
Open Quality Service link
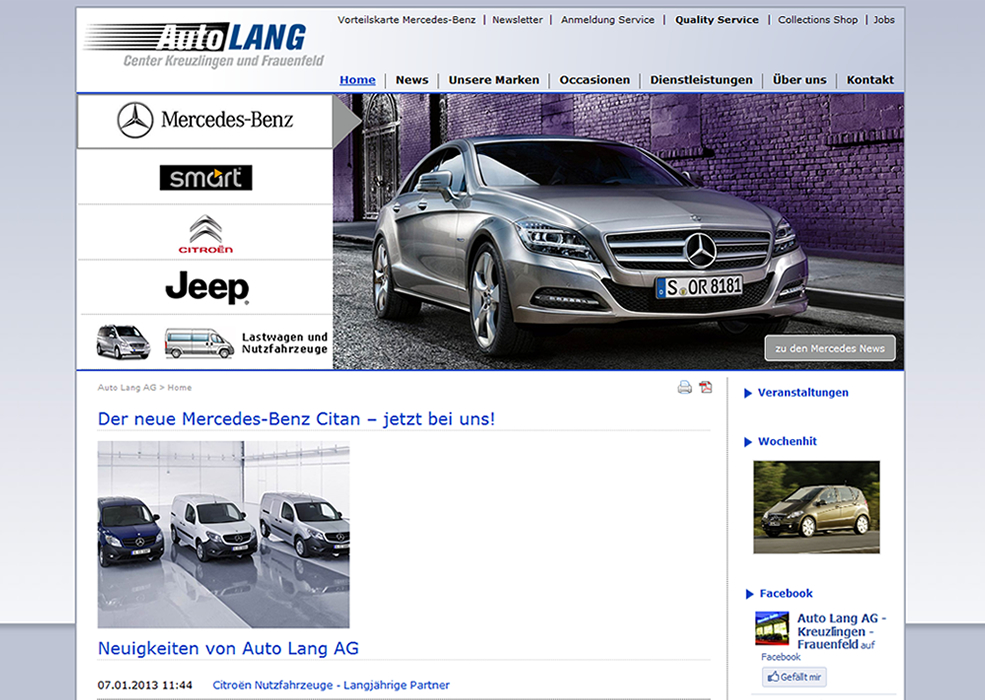pyautogui.click(x=717, y=19)
